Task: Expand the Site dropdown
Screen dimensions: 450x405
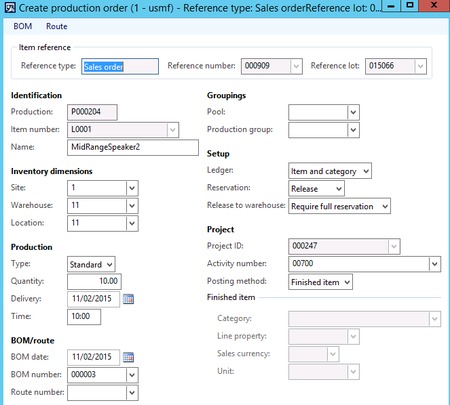Action: coord(132,188)
